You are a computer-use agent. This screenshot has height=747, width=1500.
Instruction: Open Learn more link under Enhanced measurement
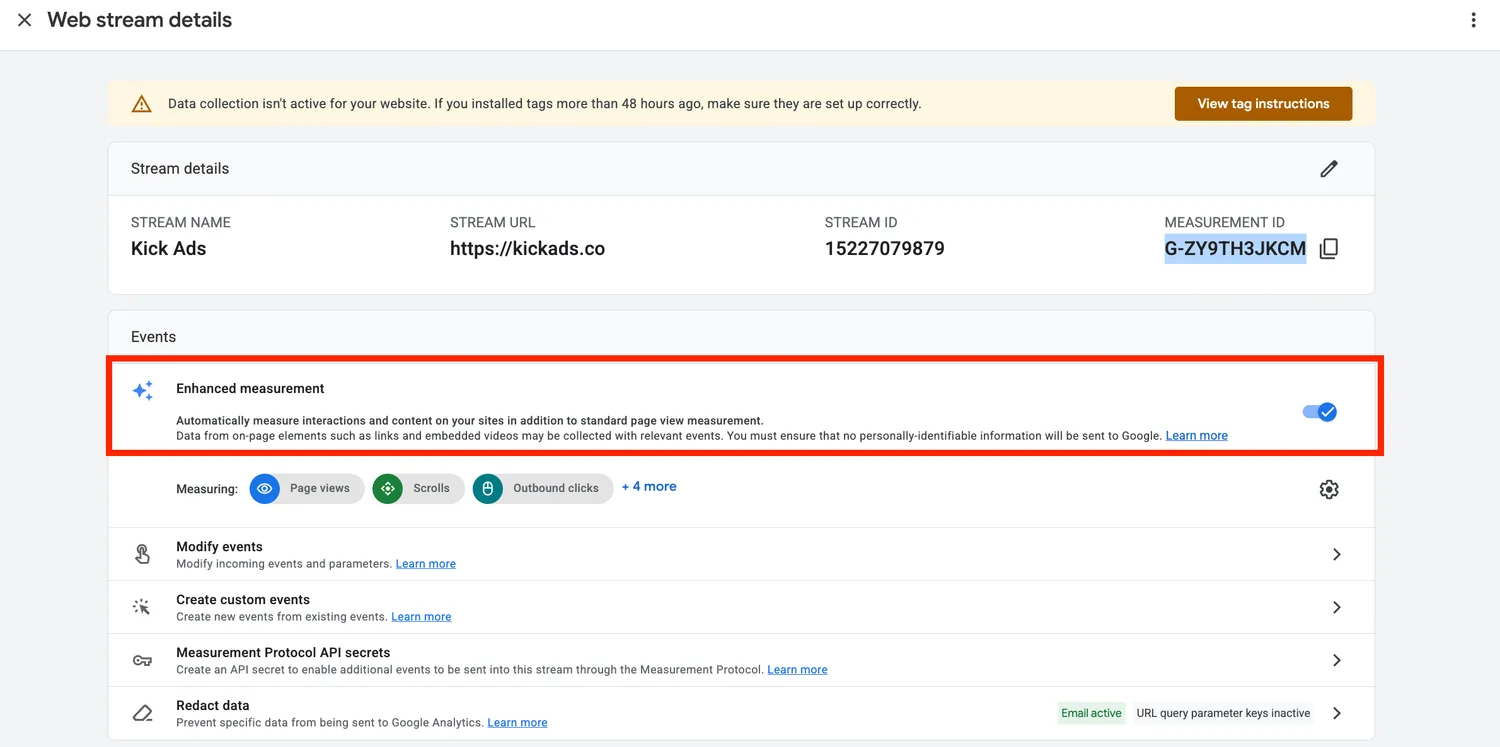click(1196, 436)
